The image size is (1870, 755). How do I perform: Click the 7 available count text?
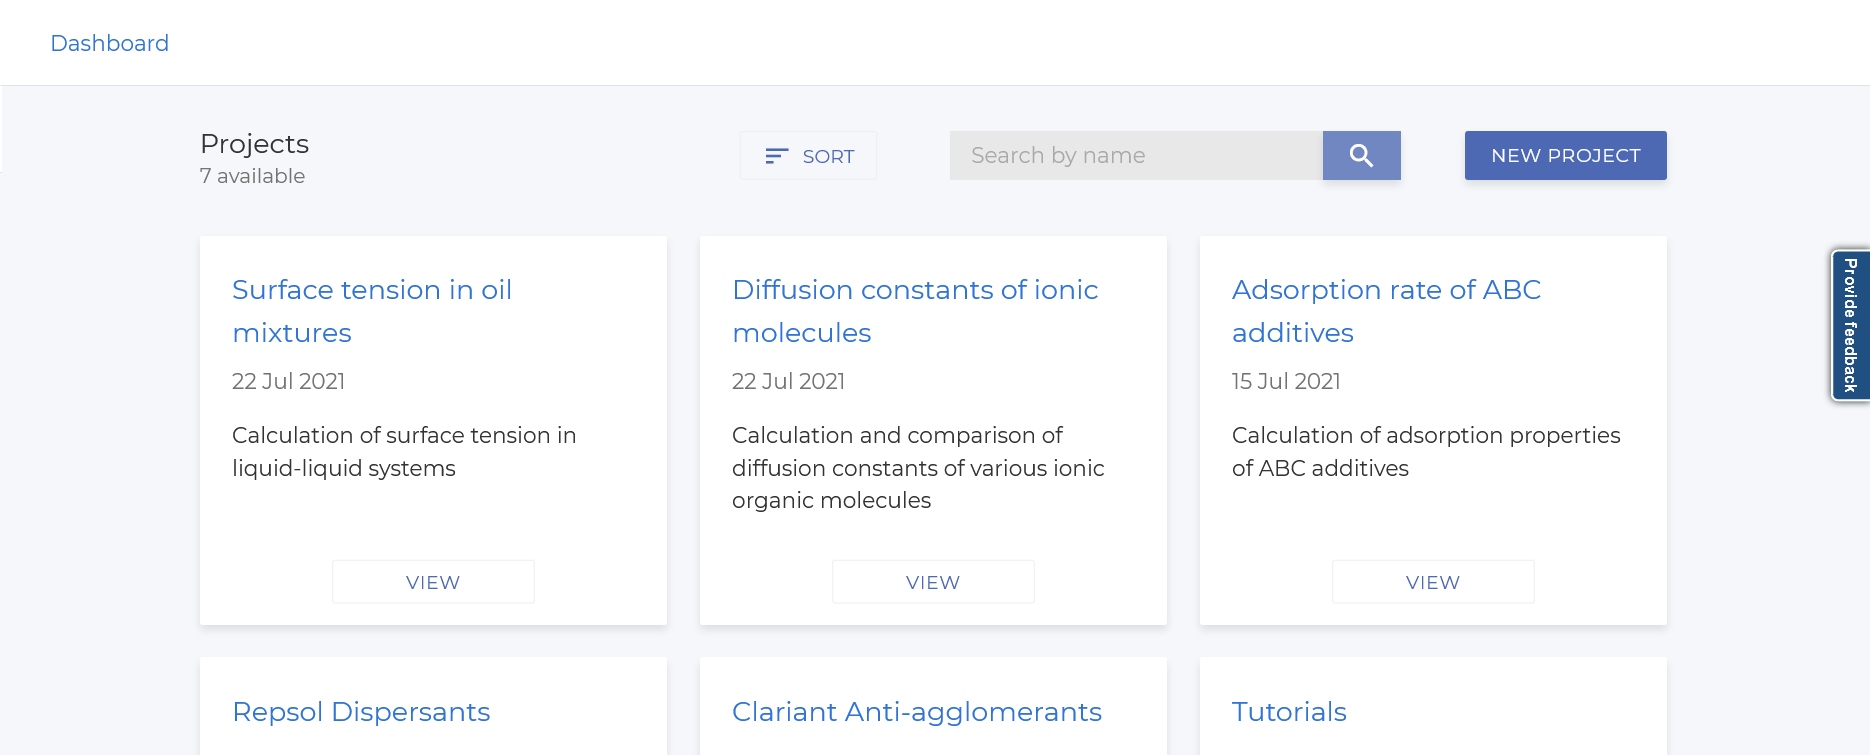click(x=252, y=176)
